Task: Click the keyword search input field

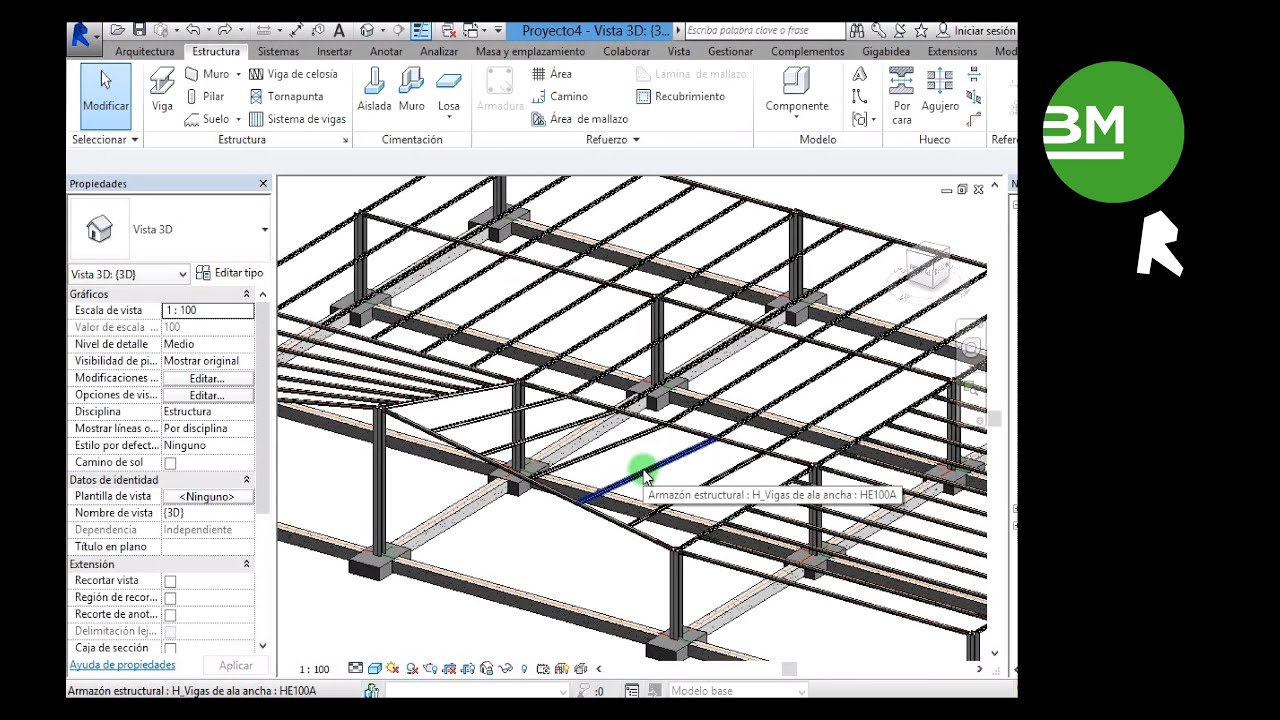Action: tap(765, 31)
